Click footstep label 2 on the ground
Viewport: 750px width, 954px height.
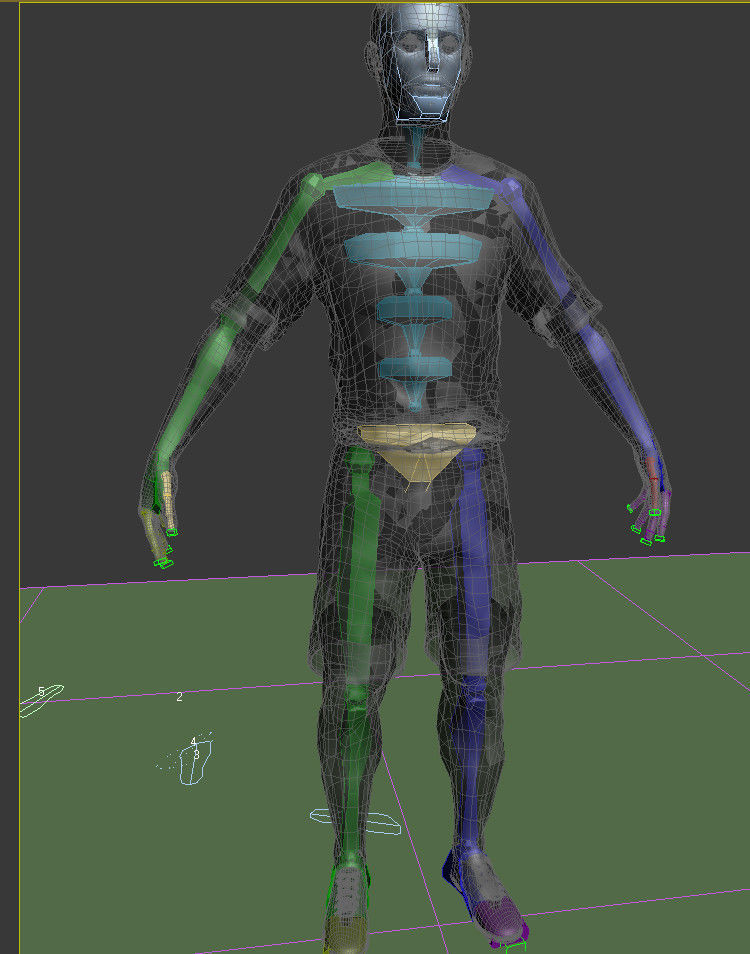point(179,697)
